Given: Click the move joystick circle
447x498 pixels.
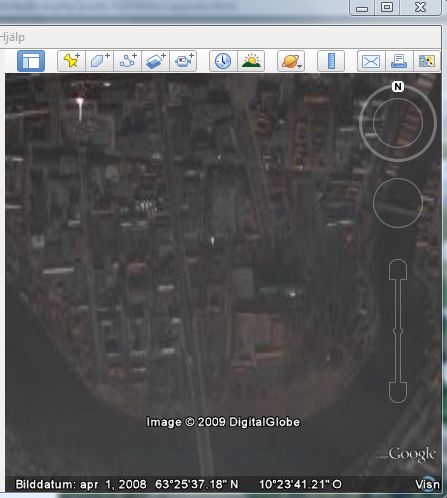Looking at the screenshot, I should tap(398, 203).
